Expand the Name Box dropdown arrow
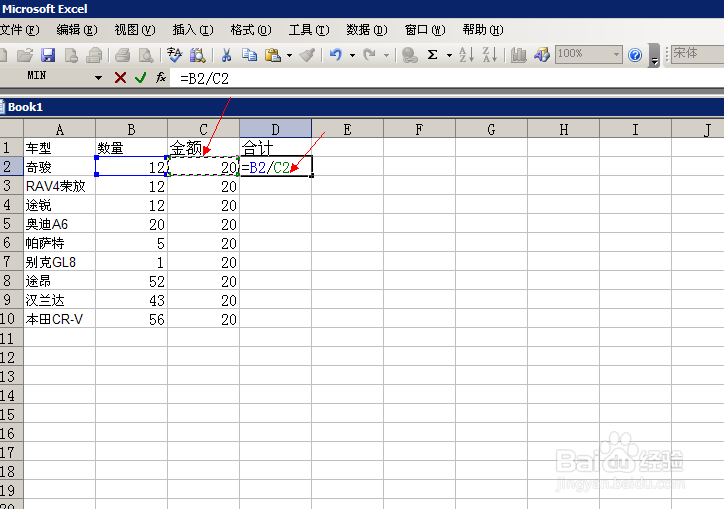Image resolution: width=724 pixels, height=509 pixels. (x=98, y=78)
